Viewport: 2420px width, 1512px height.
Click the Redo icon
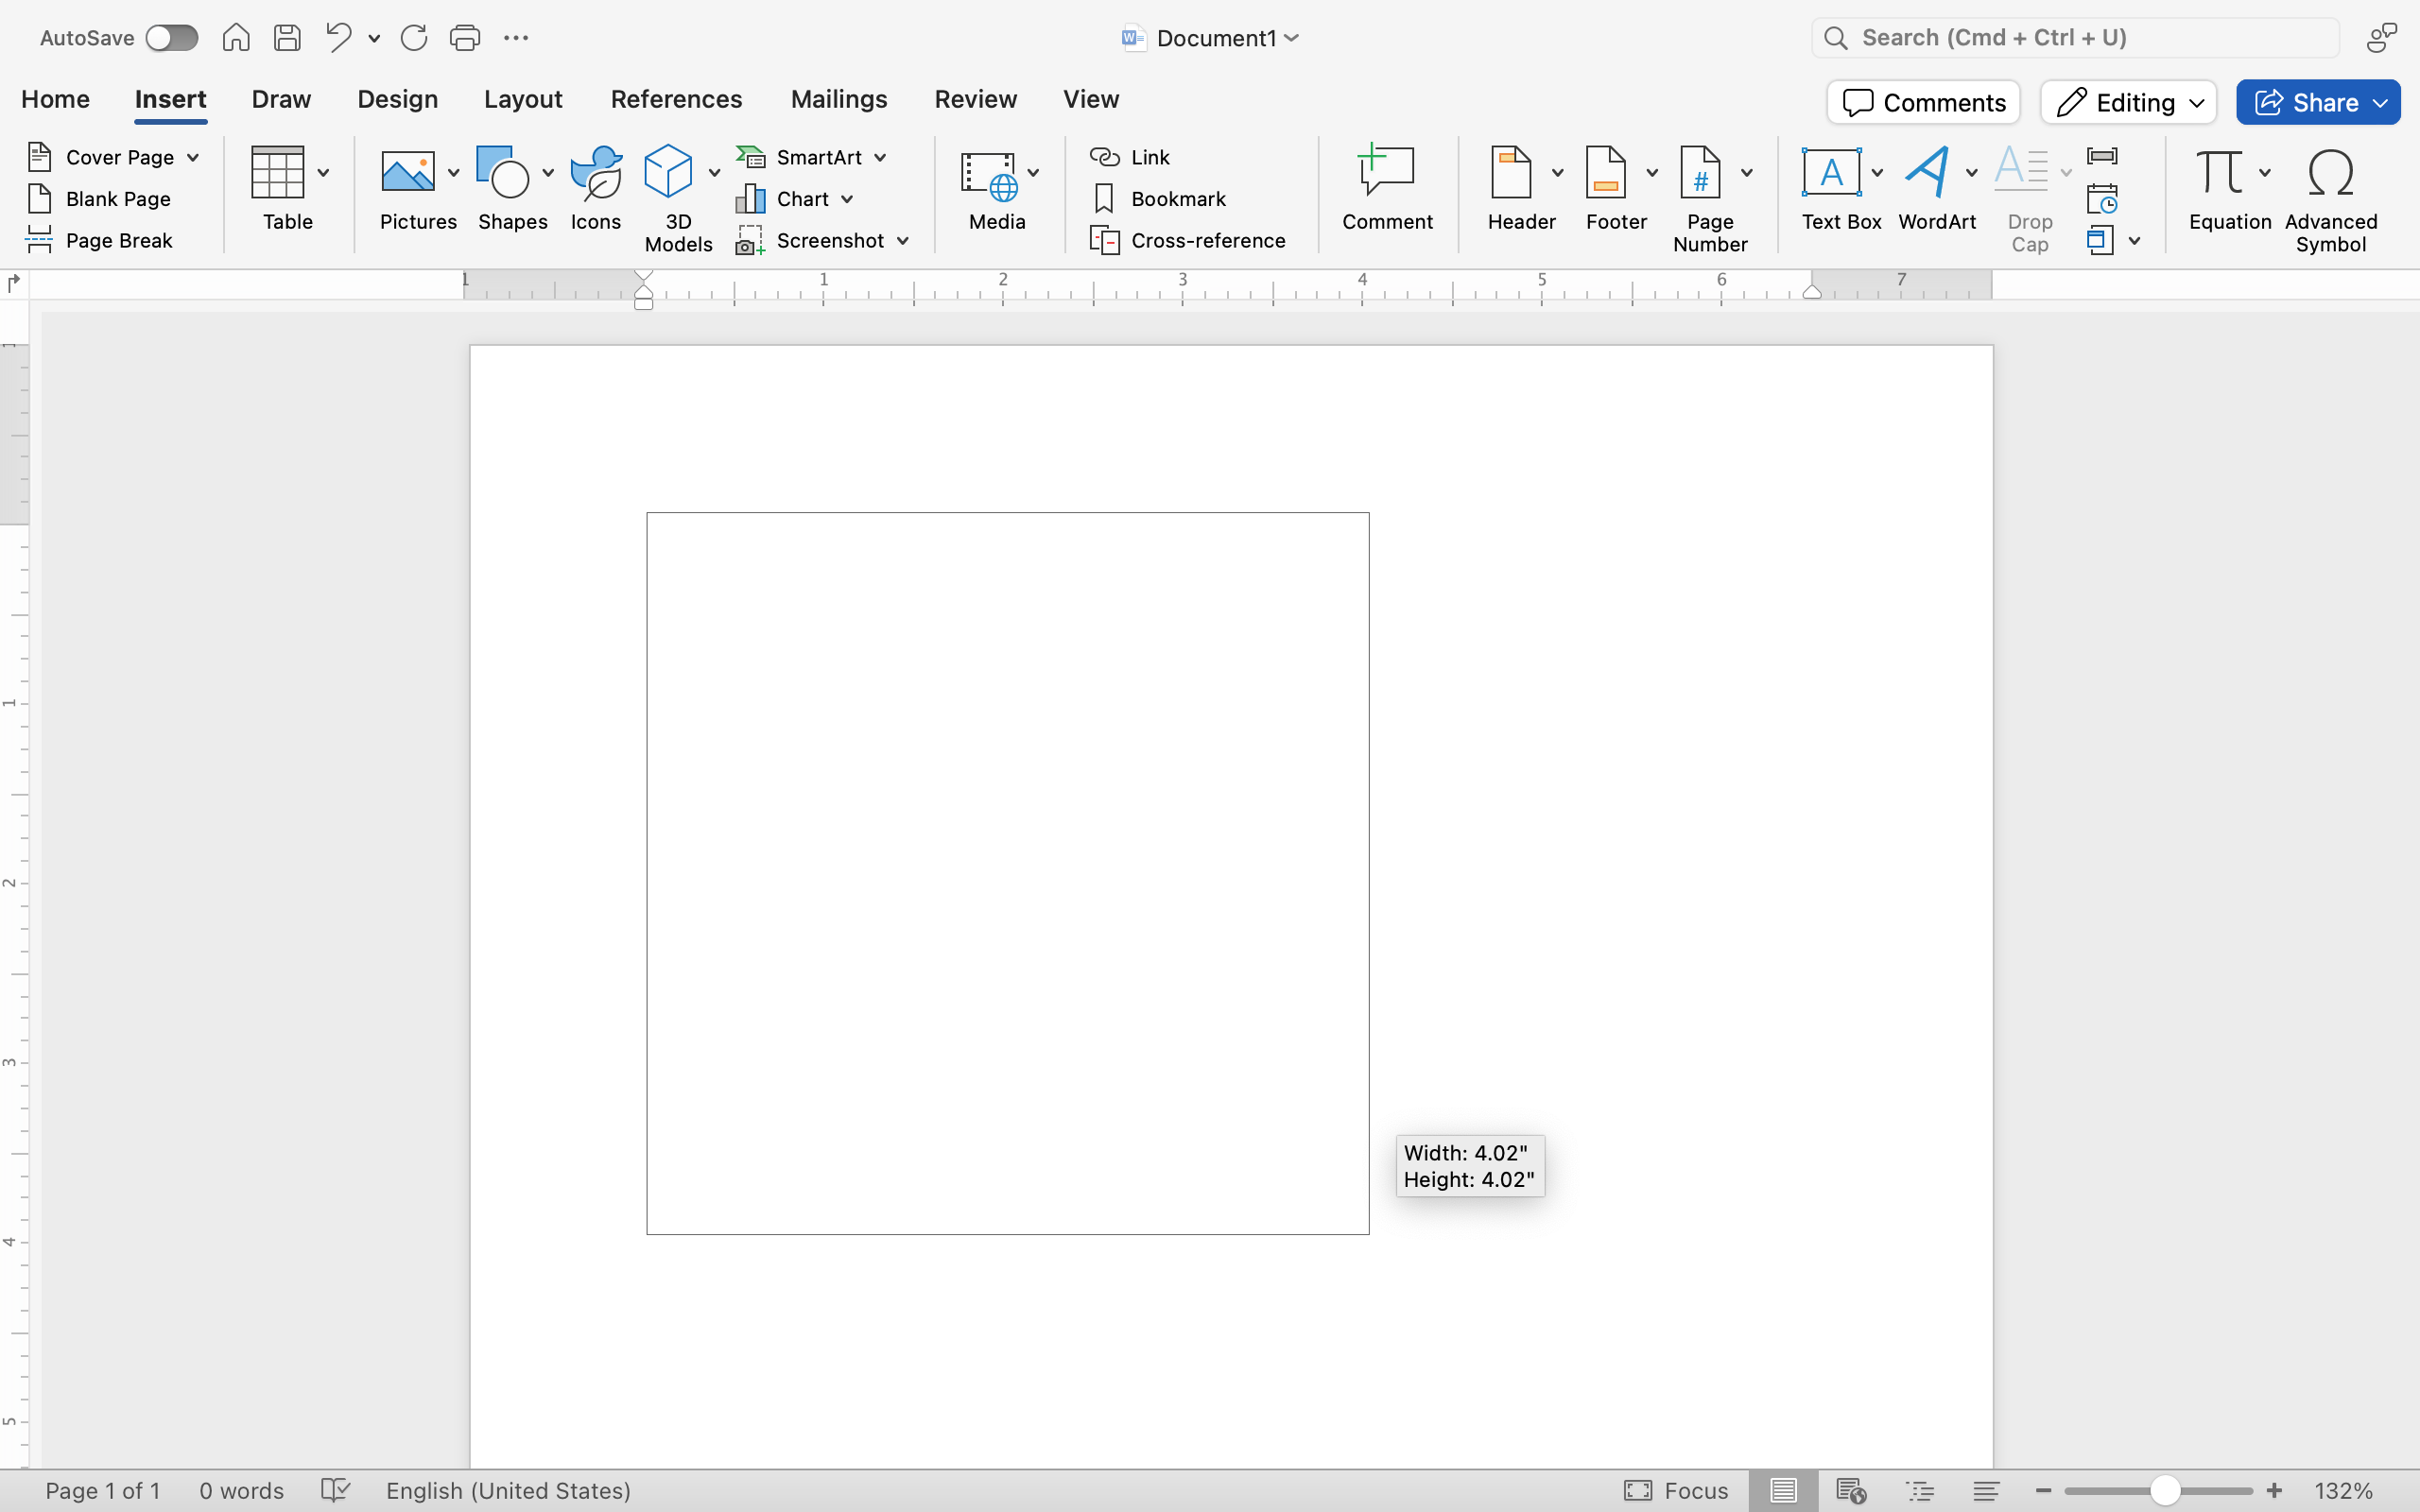(x=414, y=38)
